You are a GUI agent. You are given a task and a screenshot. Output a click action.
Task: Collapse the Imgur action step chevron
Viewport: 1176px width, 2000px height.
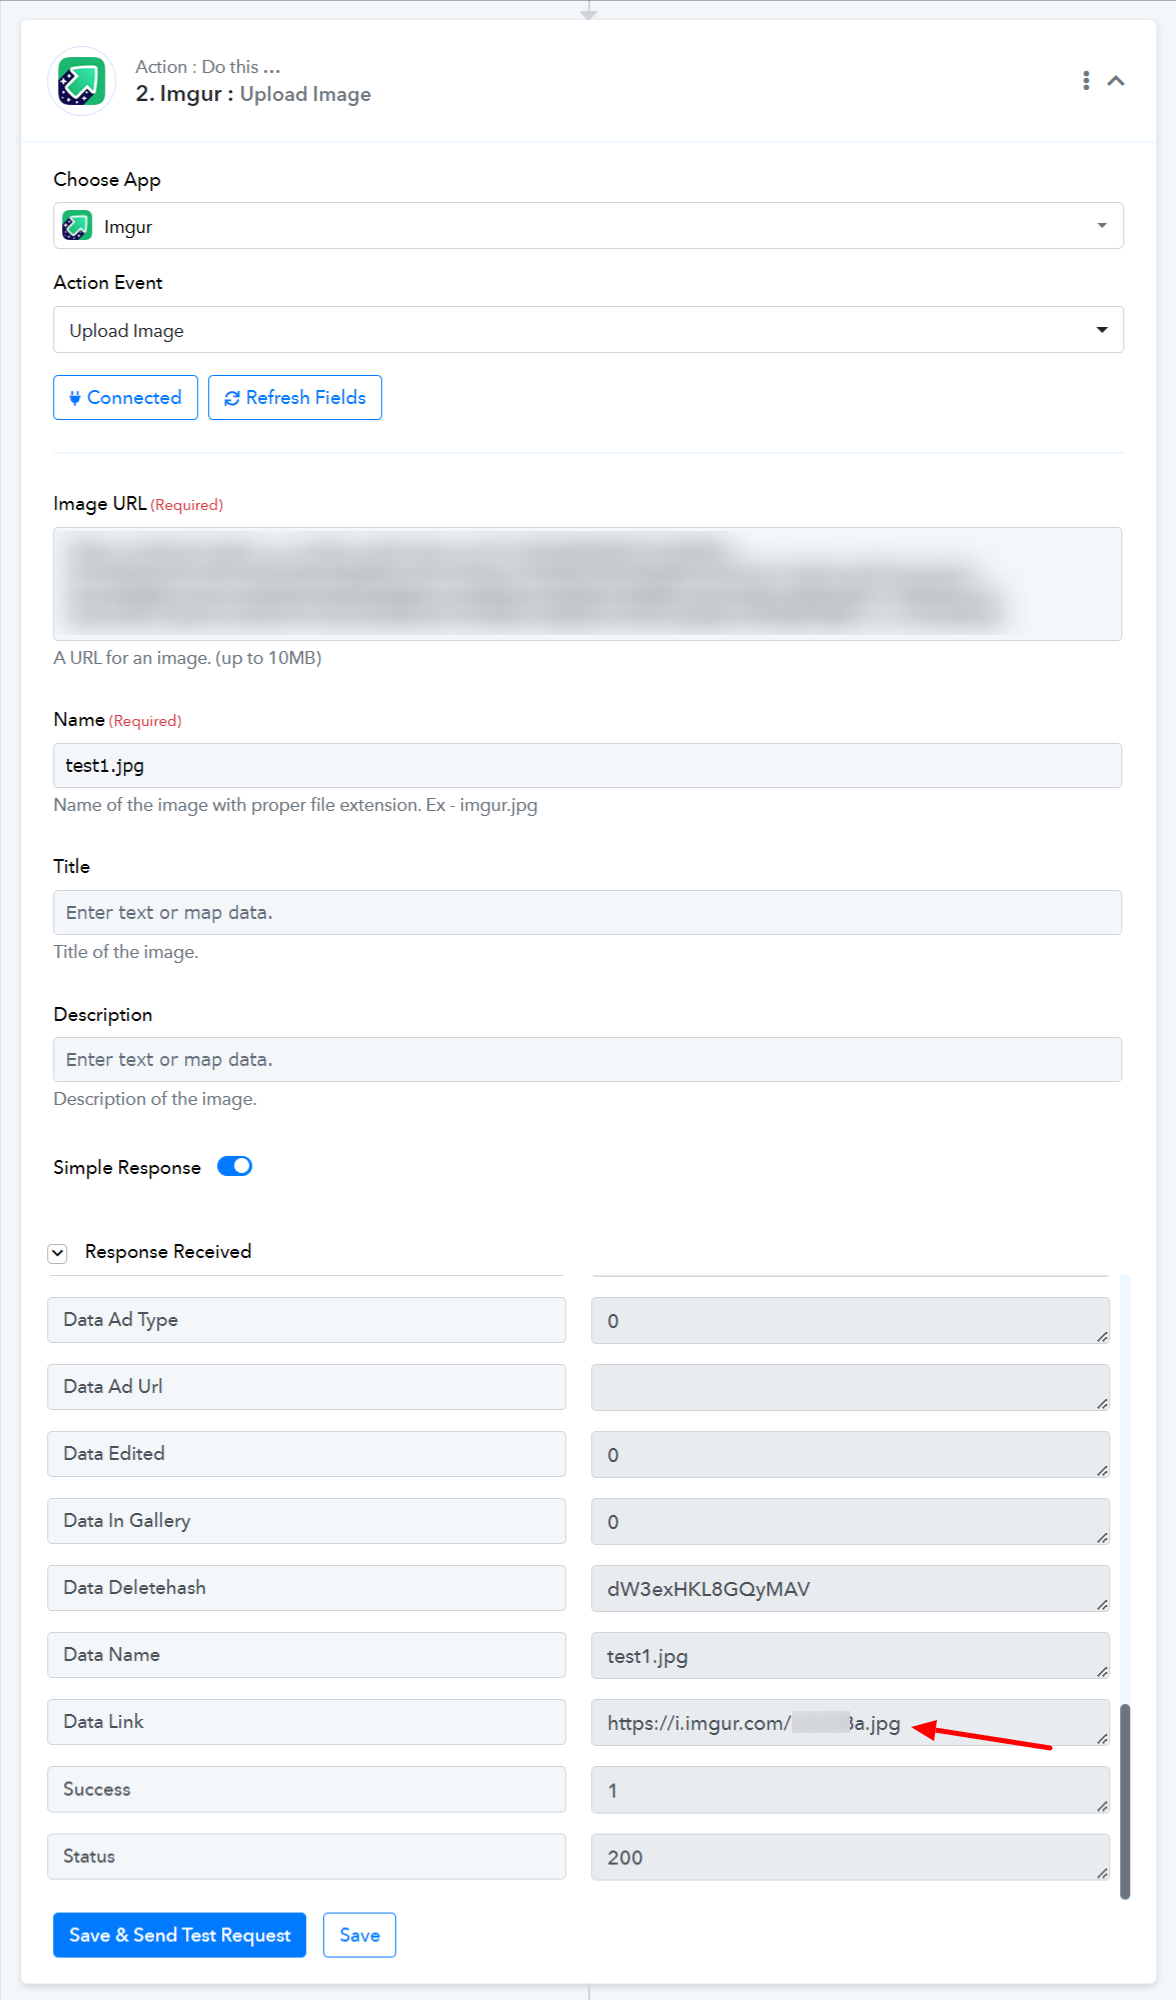pyautogui.click(x=1116, y=81)
